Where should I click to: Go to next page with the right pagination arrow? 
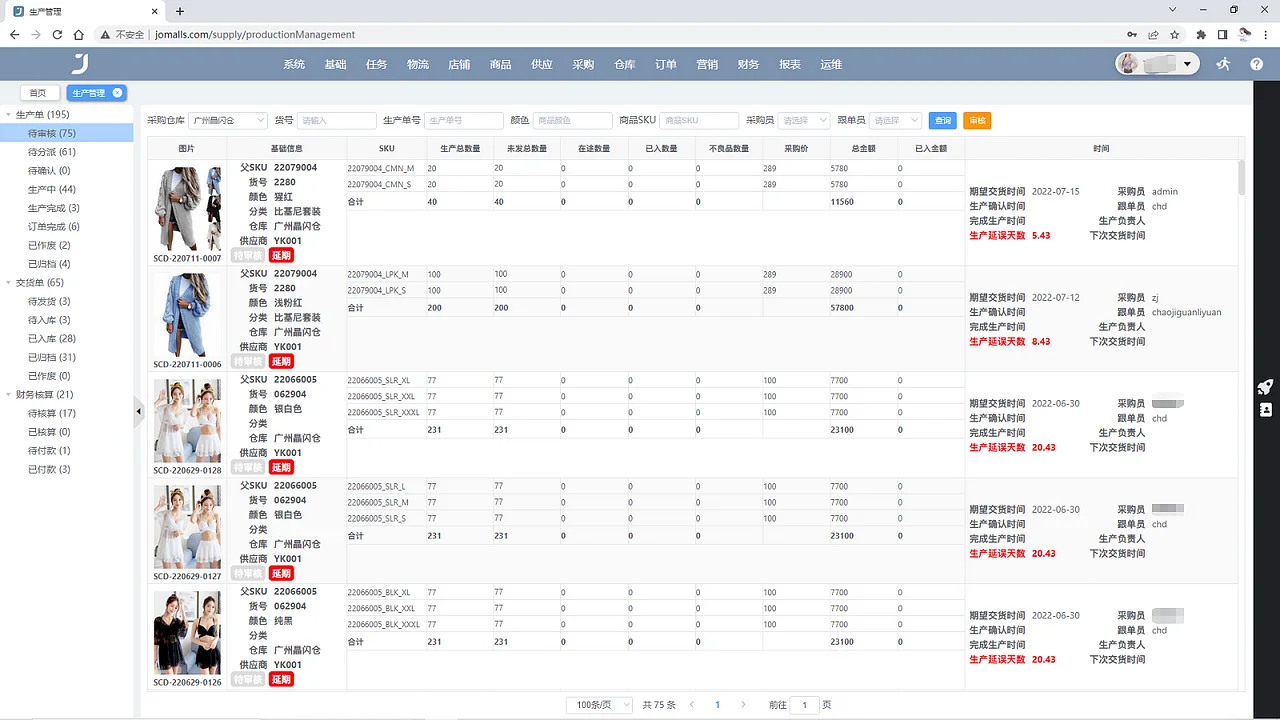click(x=744, y=705)
